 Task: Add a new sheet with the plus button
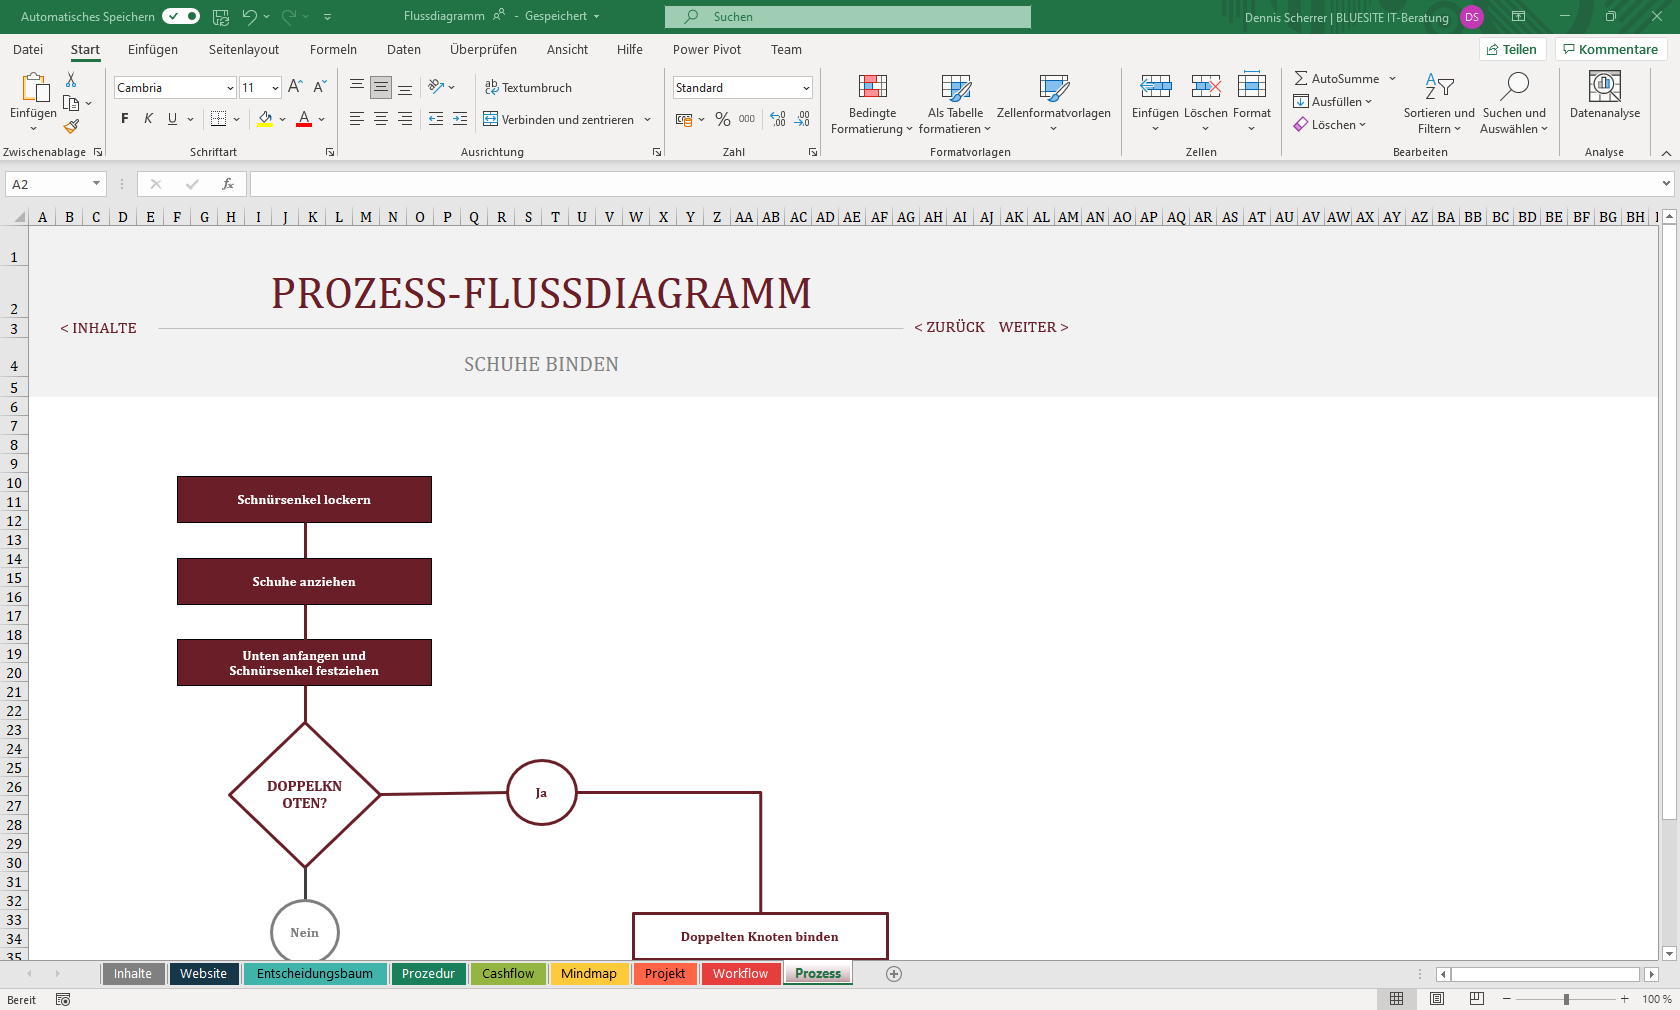894,973
